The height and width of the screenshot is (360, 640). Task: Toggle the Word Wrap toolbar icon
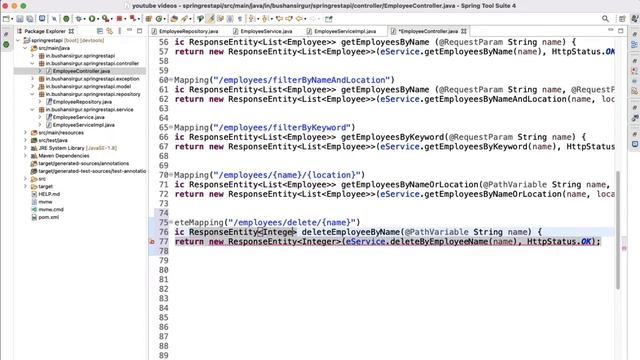click(x=220, y=19)
